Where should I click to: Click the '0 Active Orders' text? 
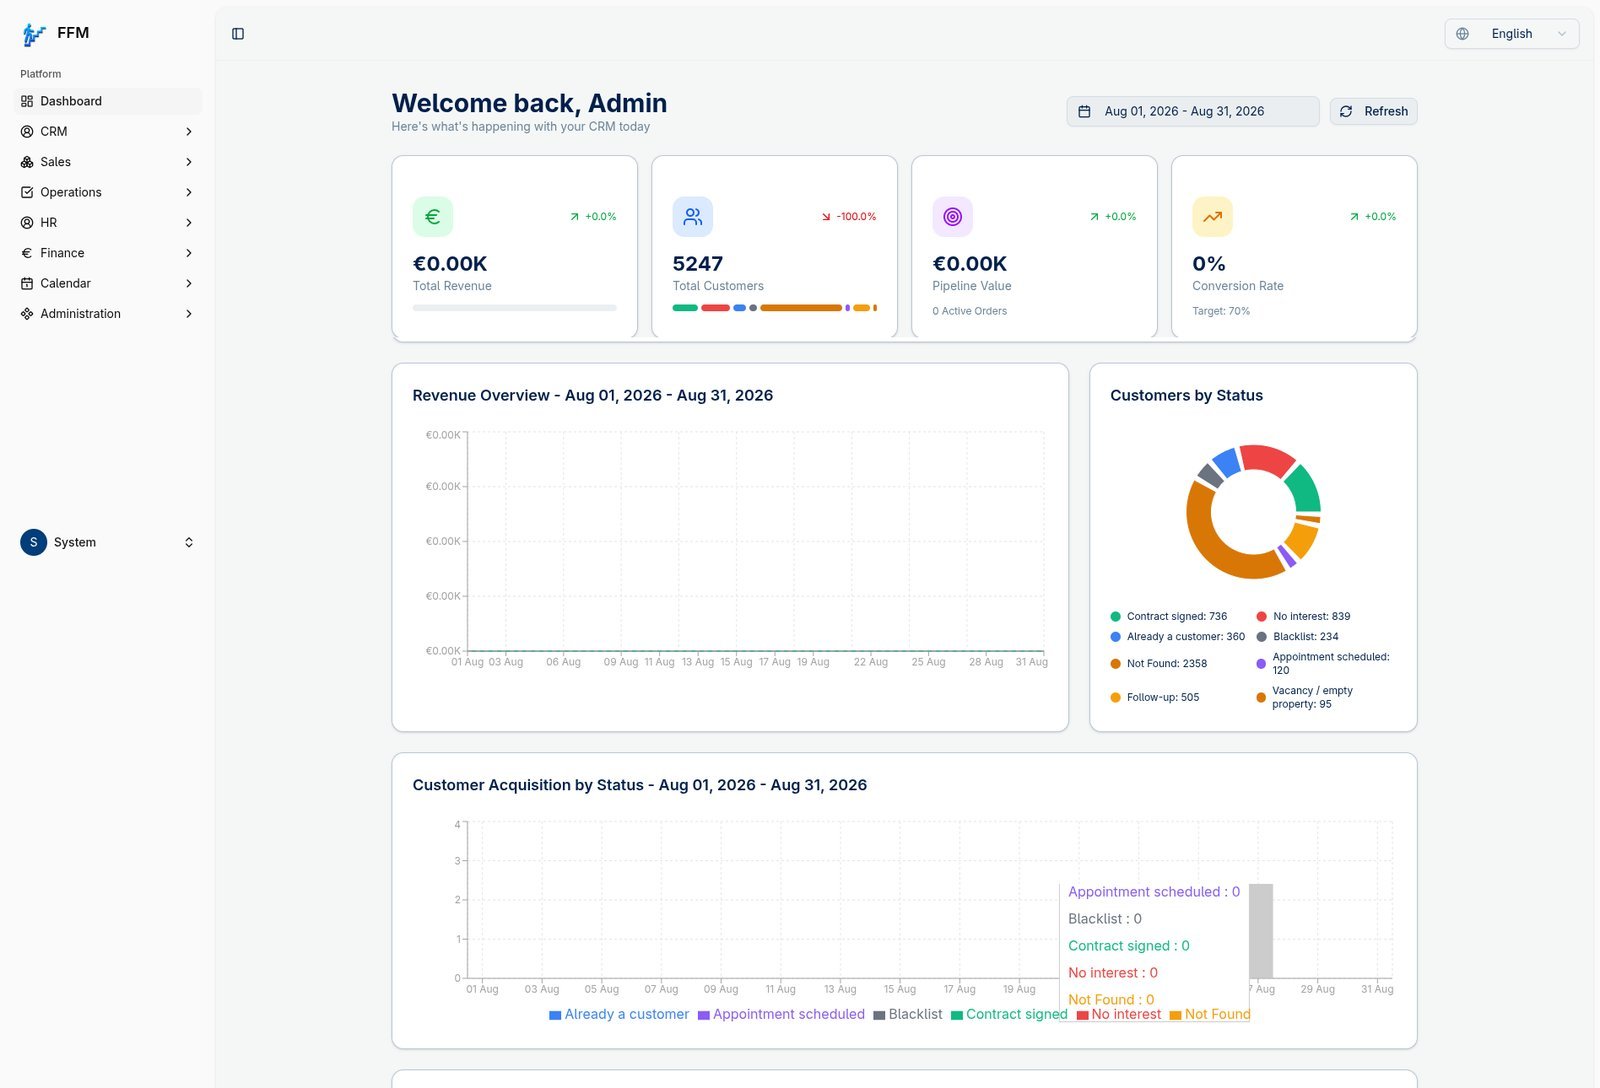click(970, 311)
